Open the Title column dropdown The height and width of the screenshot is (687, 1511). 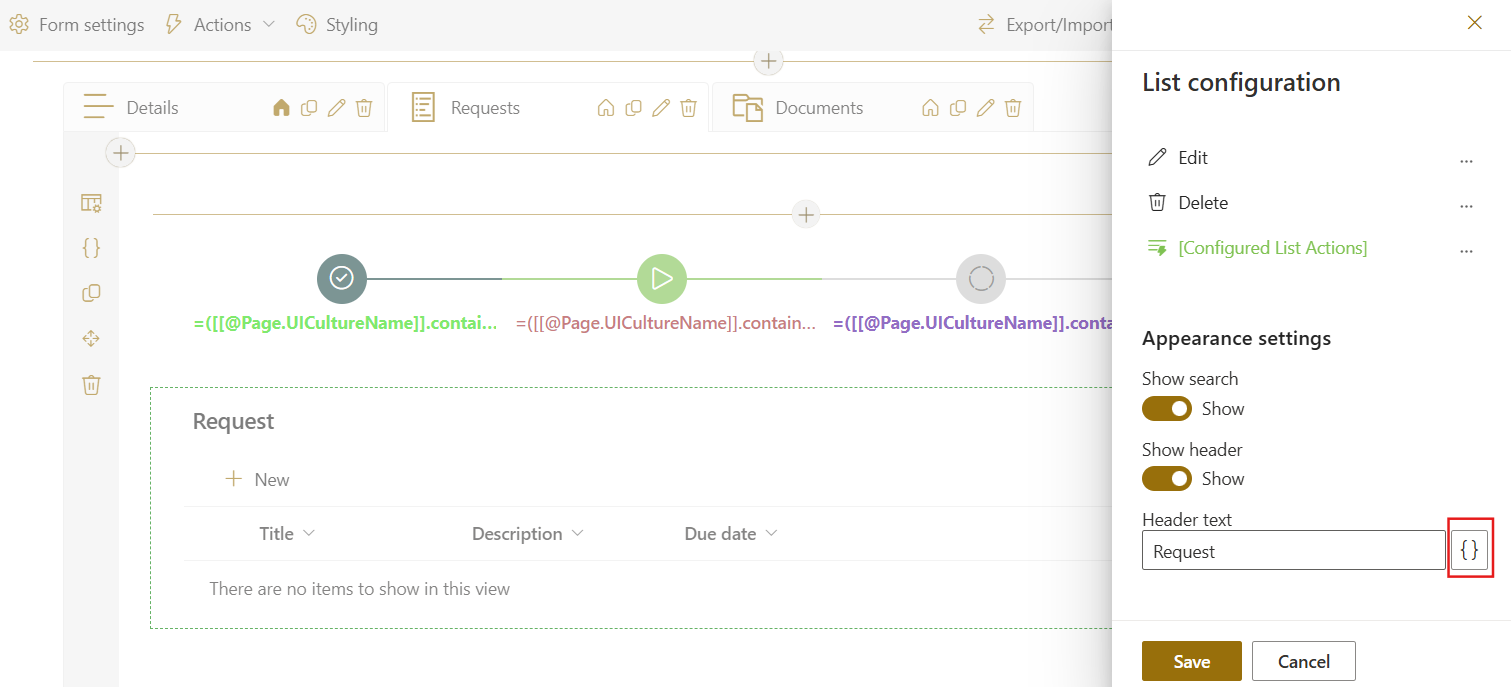(308, 534)
